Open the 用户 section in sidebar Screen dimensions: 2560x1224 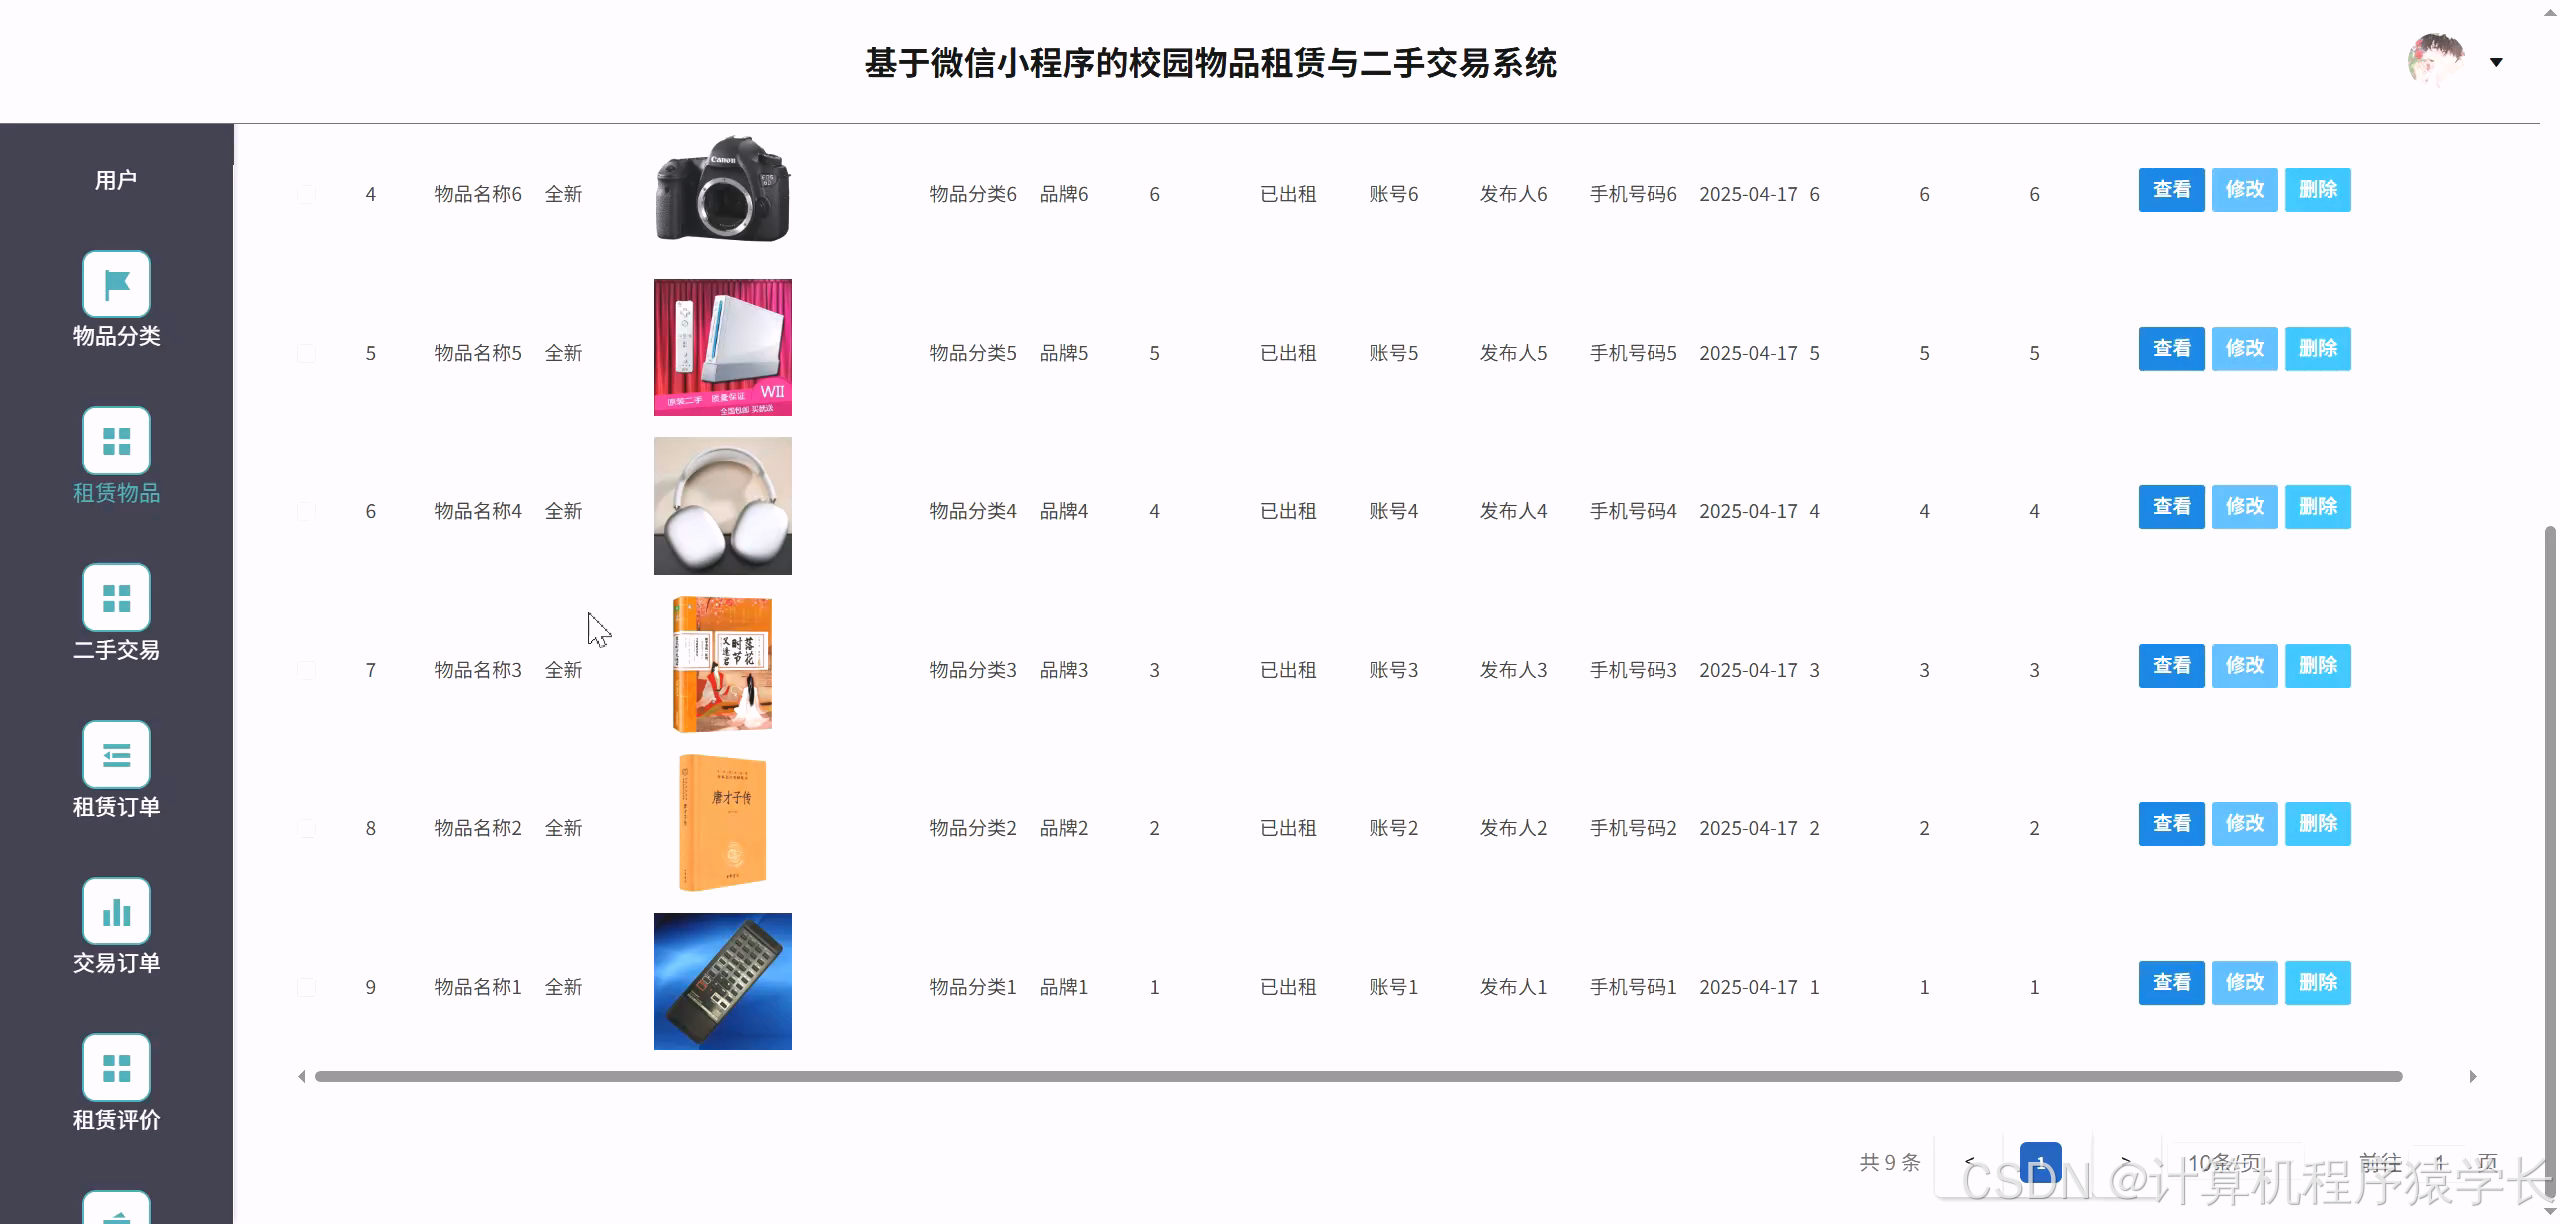point(116,178)
